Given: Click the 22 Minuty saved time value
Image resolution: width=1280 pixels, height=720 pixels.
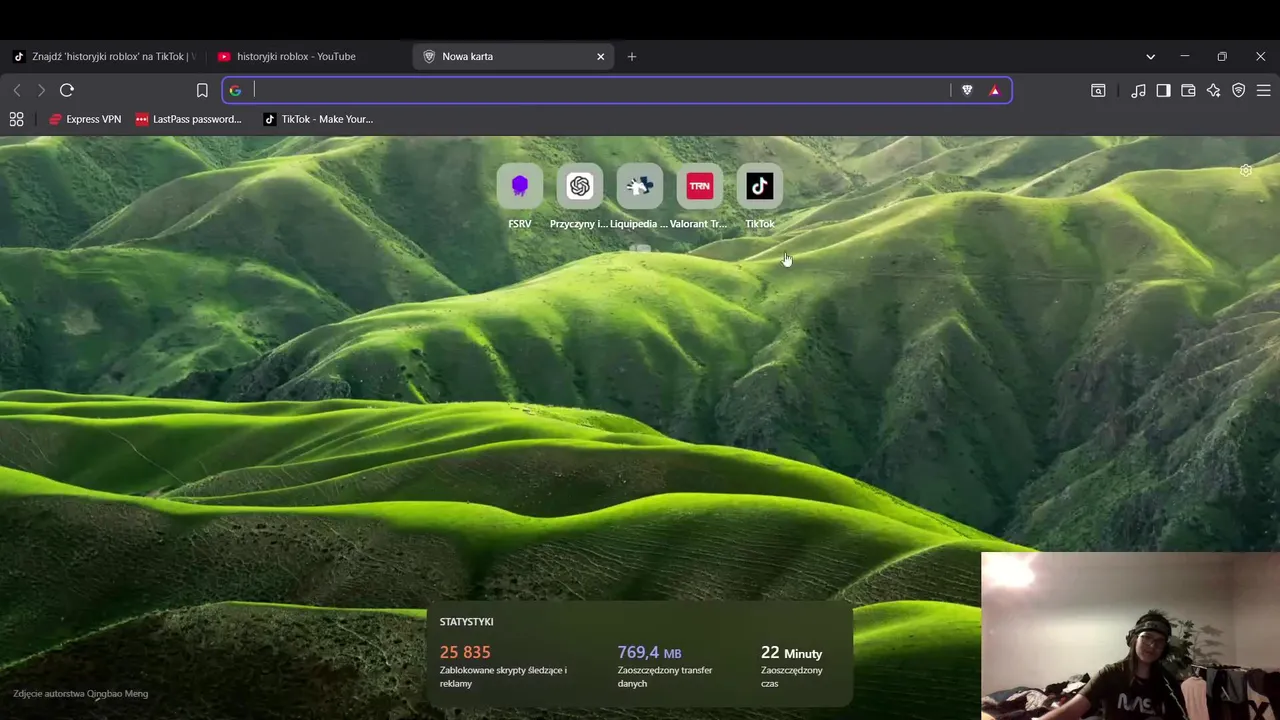Looking at the screenshot, I should (x=791, y=653).
